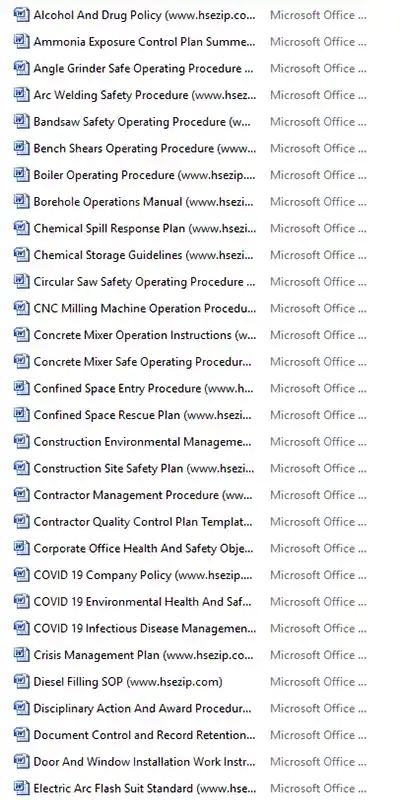Select file Chemical Spill Response Plan
The width and height of the screenshot is (400, 800).
[145, 228]
